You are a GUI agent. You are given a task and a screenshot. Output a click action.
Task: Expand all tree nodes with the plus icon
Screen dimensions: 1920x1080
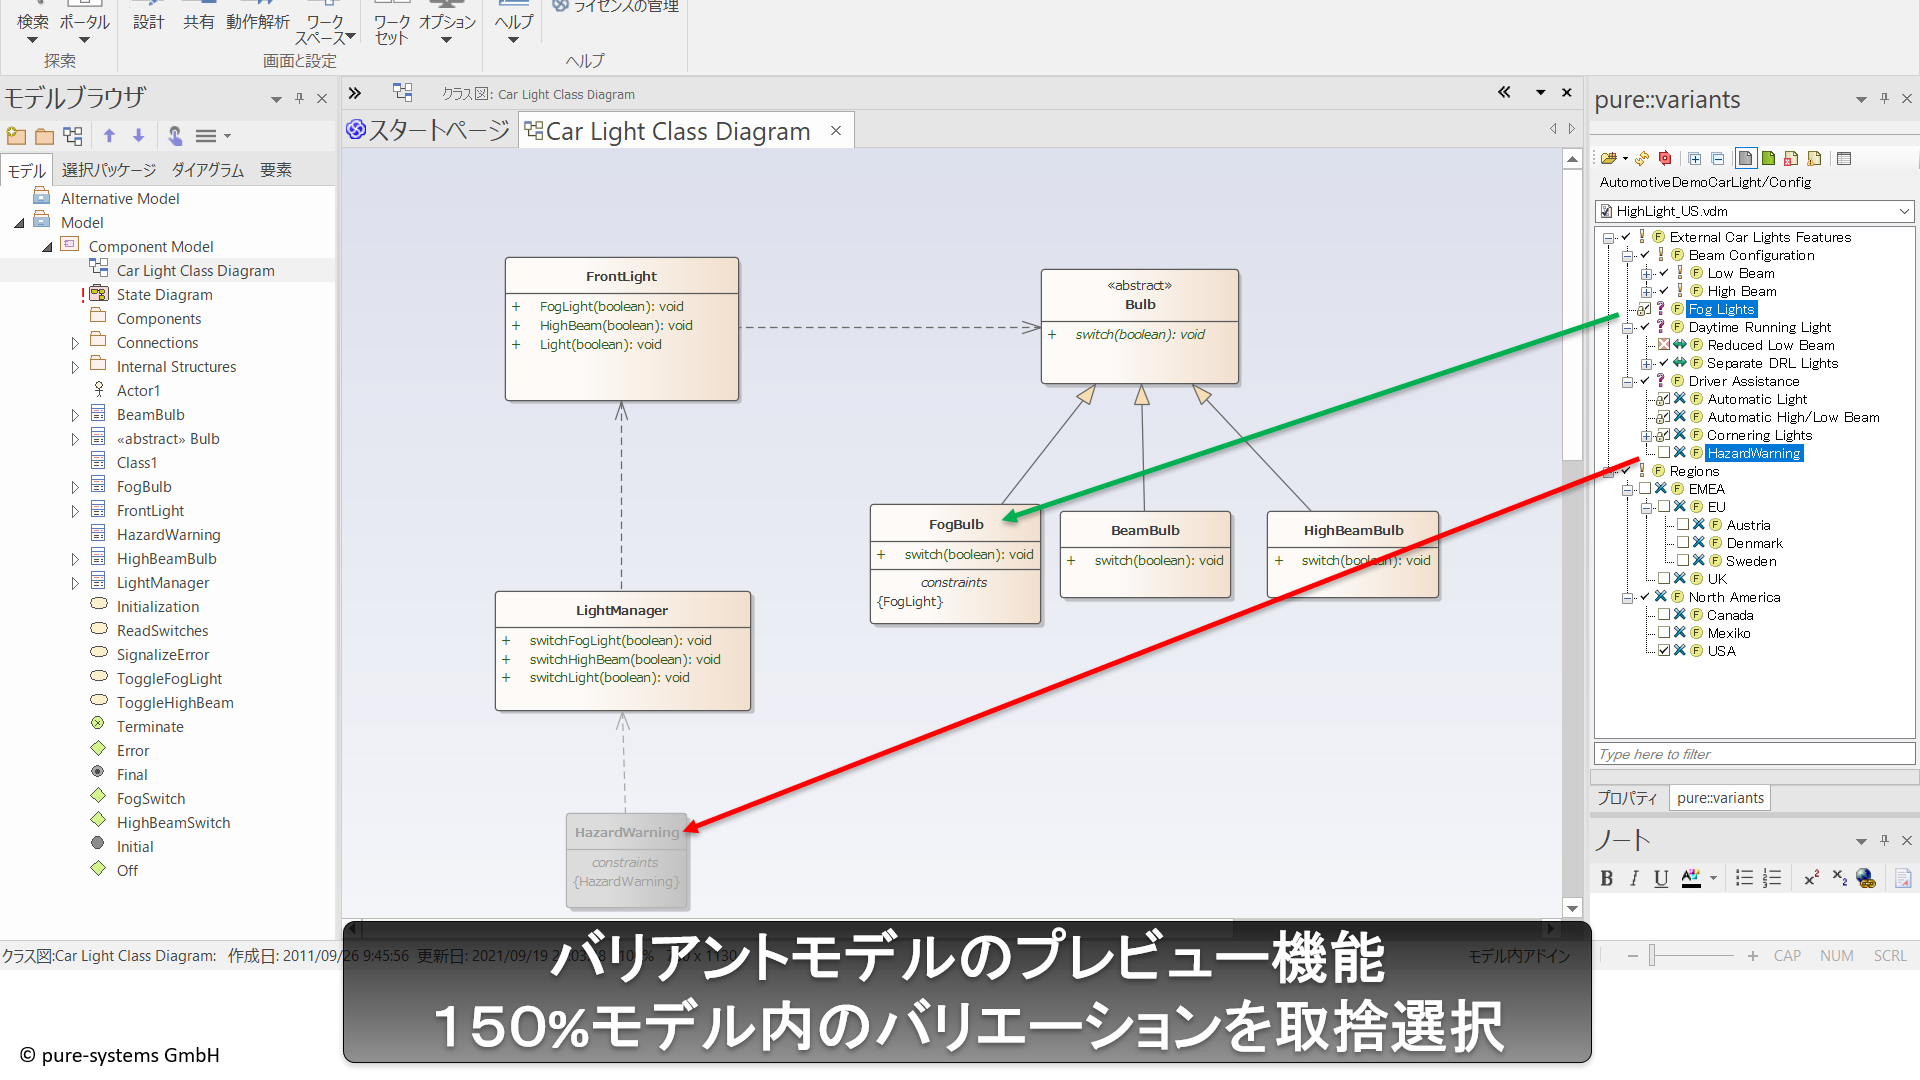pos(1695,158)
